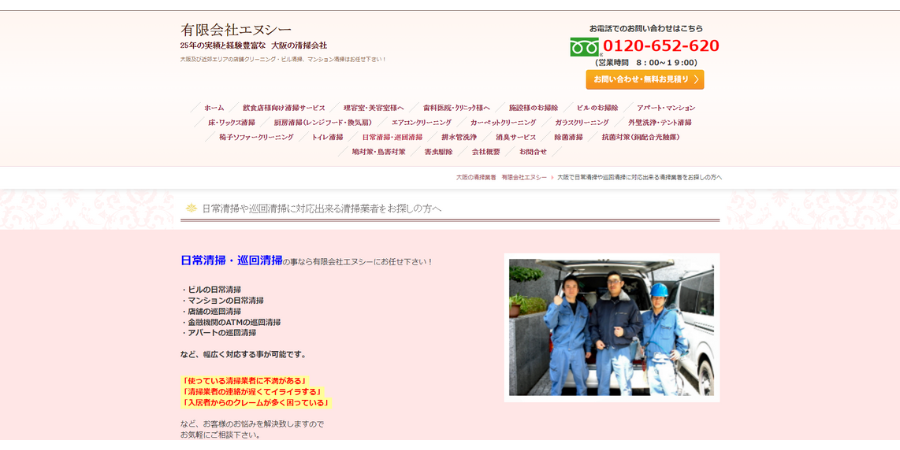Open 飲食店様向け清掃サービス menu item
Image resolution: width=900 pixels, height=450 pixels.
pos(284,108)
